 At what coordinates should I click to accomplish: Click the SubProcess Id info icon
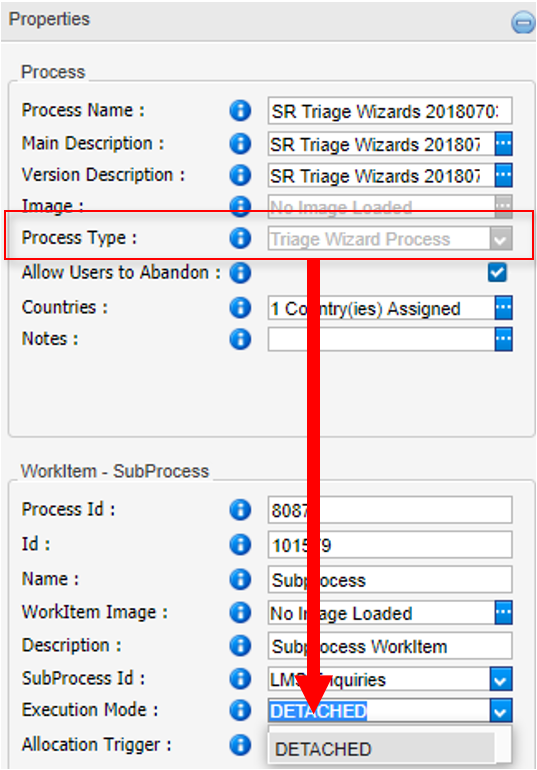[240, 679]
